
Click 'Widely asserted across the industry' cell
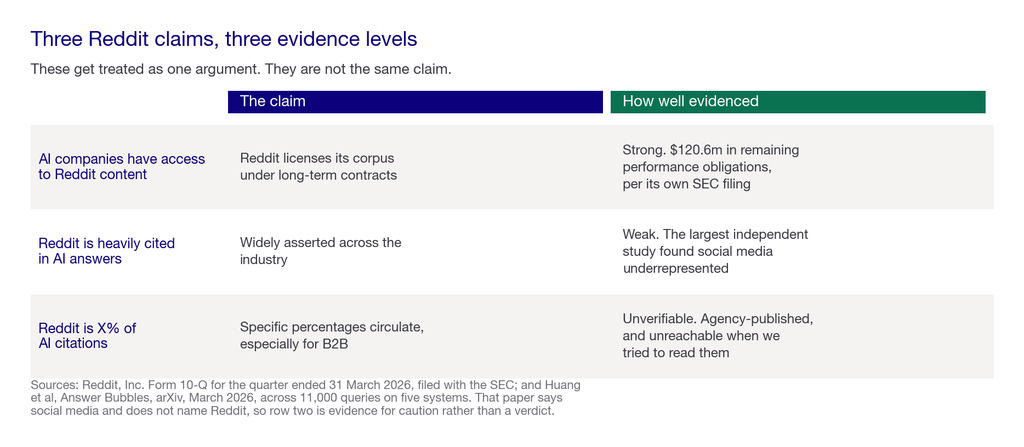point(320,251)
